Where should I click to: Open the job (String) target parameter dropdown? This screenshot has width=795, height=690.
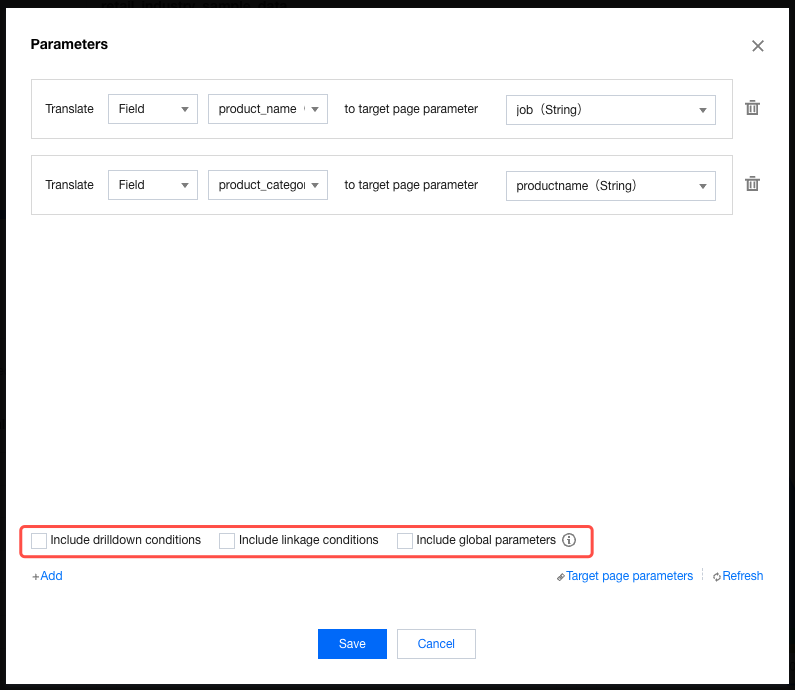[610, 110]
